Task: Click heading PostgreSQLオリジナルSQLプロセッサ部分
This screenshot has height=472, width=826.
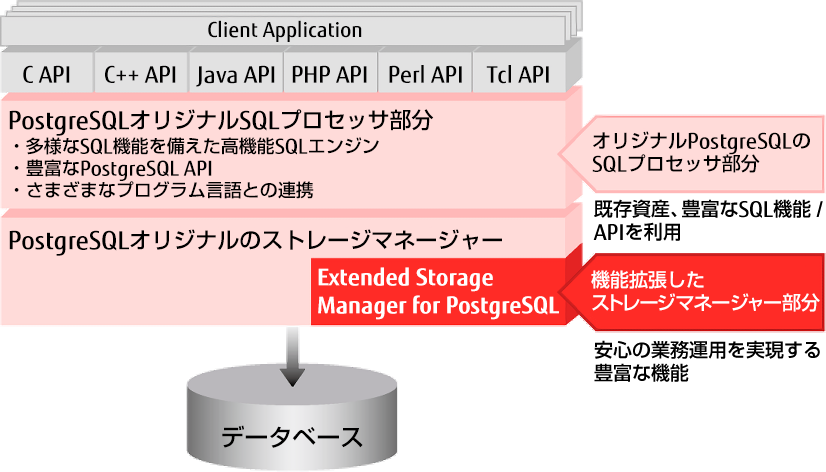Action: [x=221, y=120]
